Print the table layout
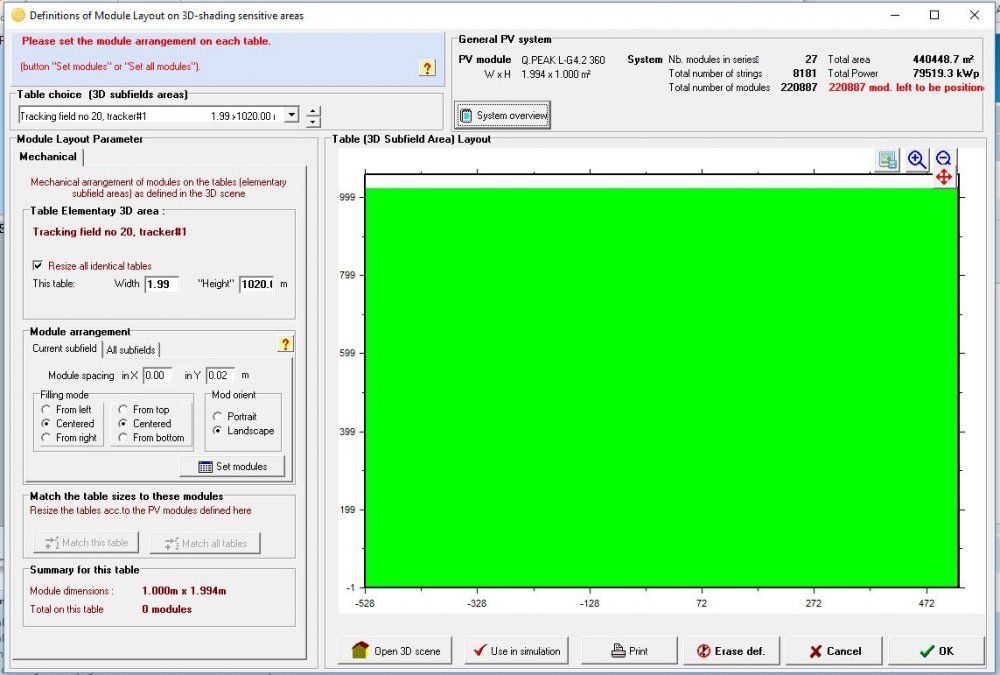The width and height of the screenshot is (1000, 675). [629, 650]
